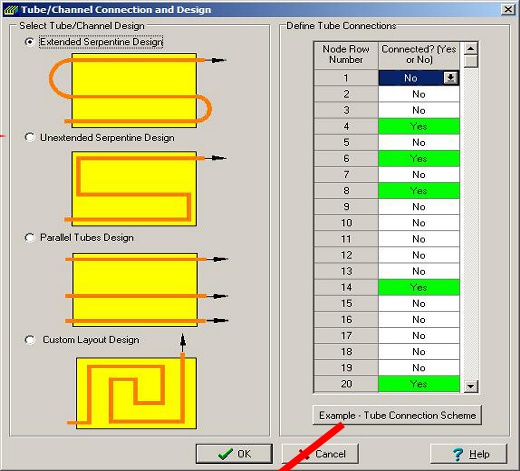520x471 pixels.
Task: Click the extended serpentine tube diagram
Action: pos(137,90)
